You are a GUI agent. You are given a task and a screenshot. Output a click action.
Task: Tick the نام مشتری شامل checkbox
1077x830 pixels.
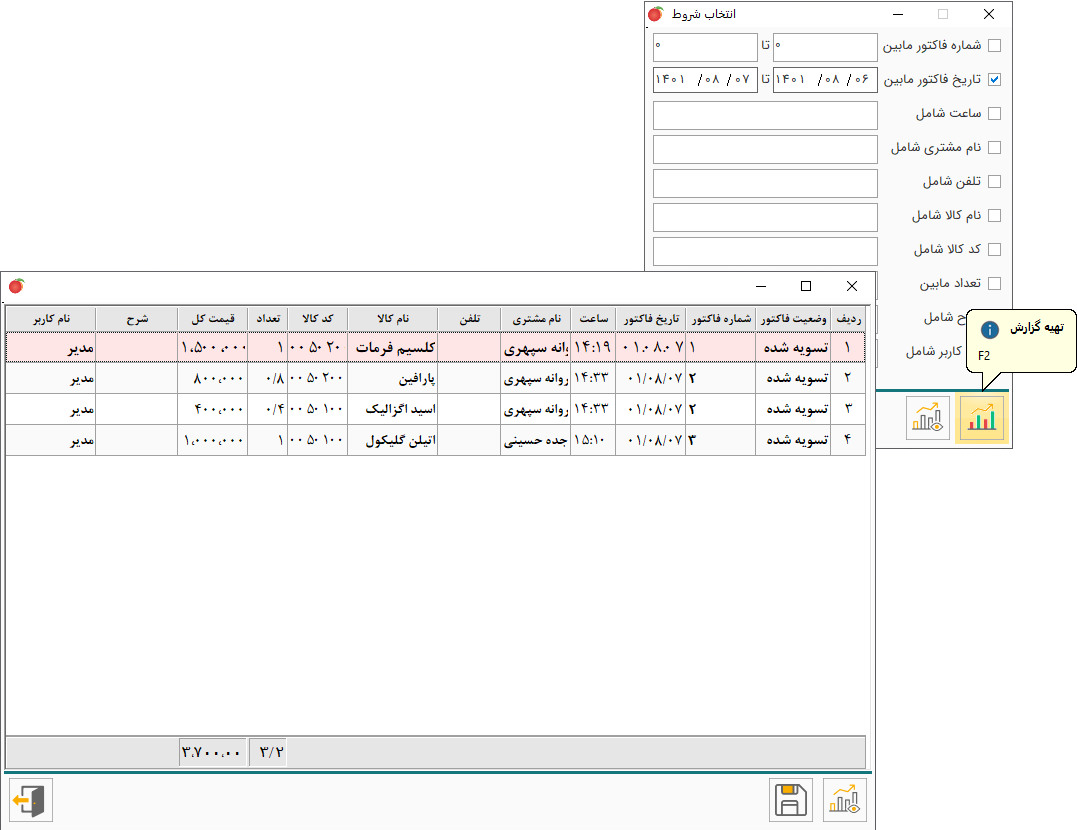(994, 148)
